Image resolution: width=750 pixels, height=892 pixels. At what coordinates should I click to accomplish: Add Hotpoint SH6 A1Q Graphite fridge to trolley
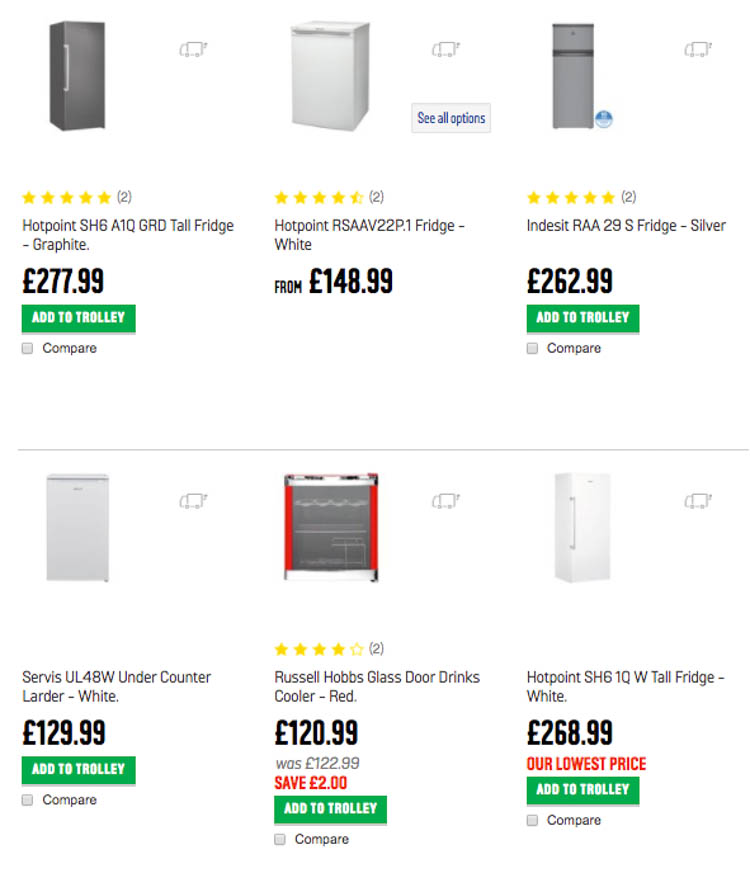pyautogui.click(x=78, y=318)
